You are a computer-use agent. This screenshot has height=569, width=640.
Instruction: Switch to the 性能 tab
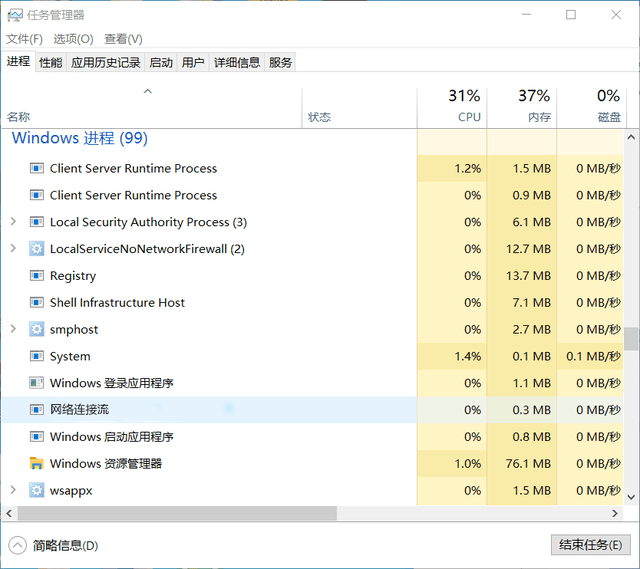[x=50, y=62]
